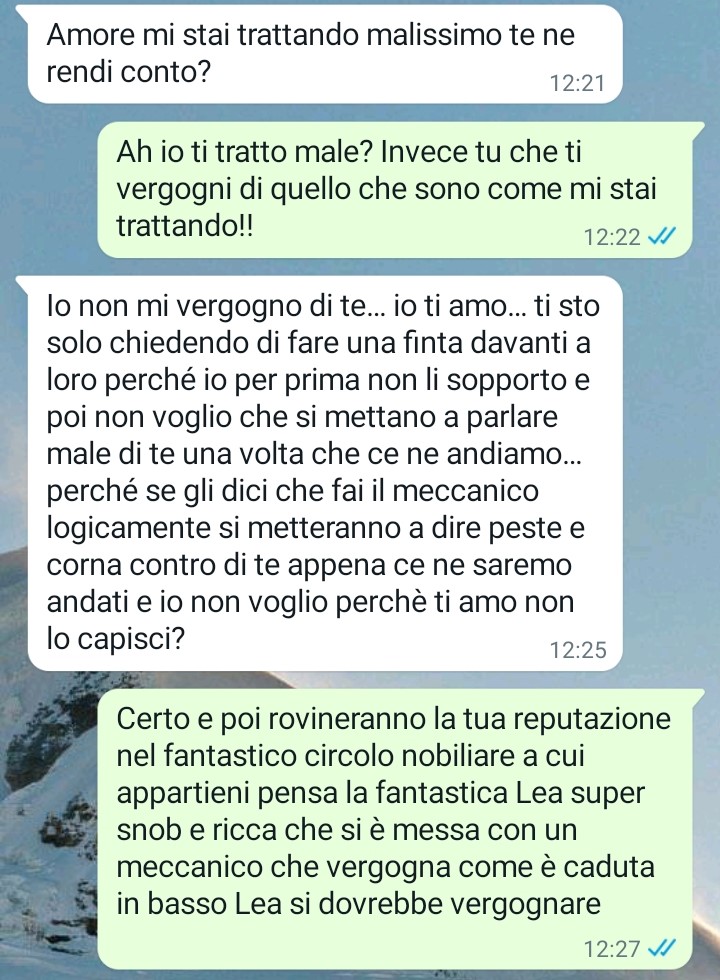Click the 12:27 timestamp
The width and height of the screenshot is (720, 980).
click(612, 949)
